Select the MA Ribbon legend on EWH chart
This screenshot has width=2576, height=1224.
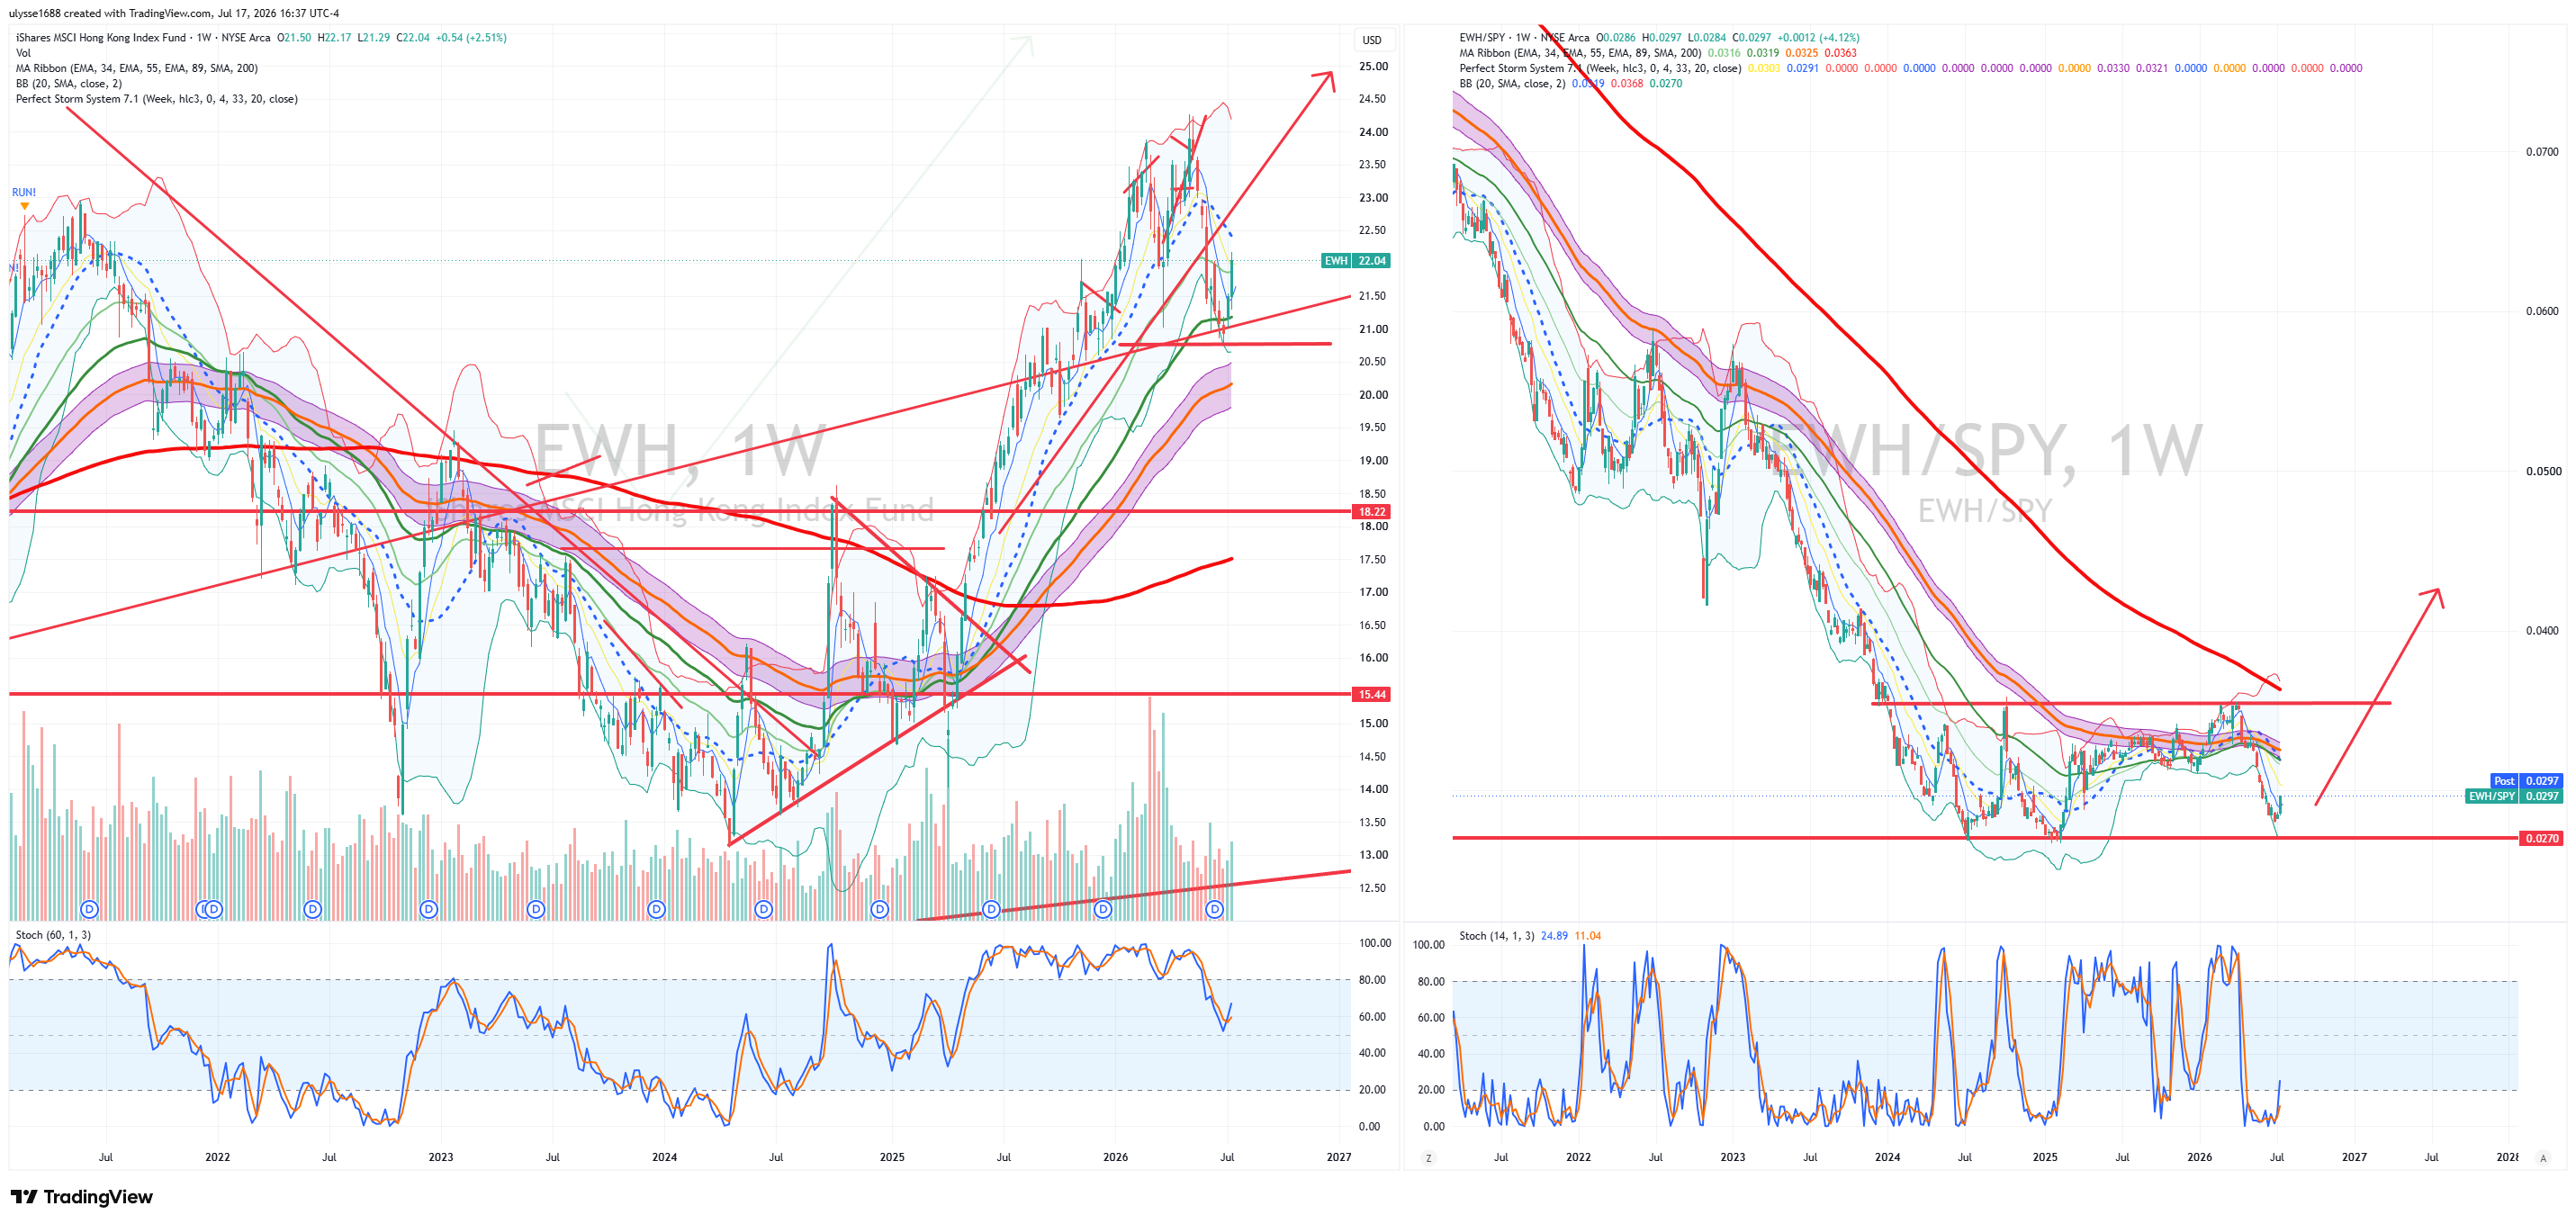click(x=137, y=68)
